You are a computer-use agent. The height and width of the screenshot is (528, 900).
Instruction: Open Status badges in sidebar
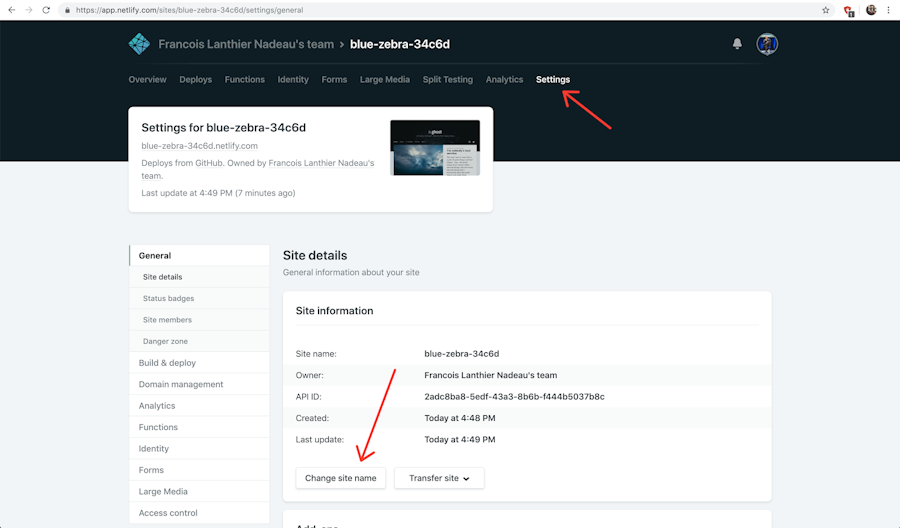(x=199, y=298)
